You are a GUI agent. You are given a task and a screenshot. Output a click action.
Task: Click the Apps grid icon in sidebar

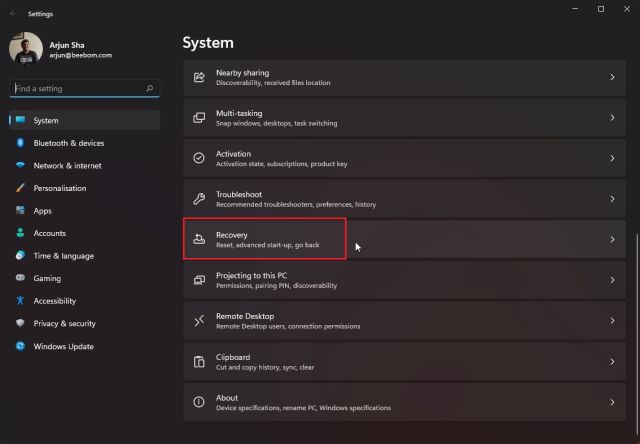pyautogui.click(x=20, y=210)
